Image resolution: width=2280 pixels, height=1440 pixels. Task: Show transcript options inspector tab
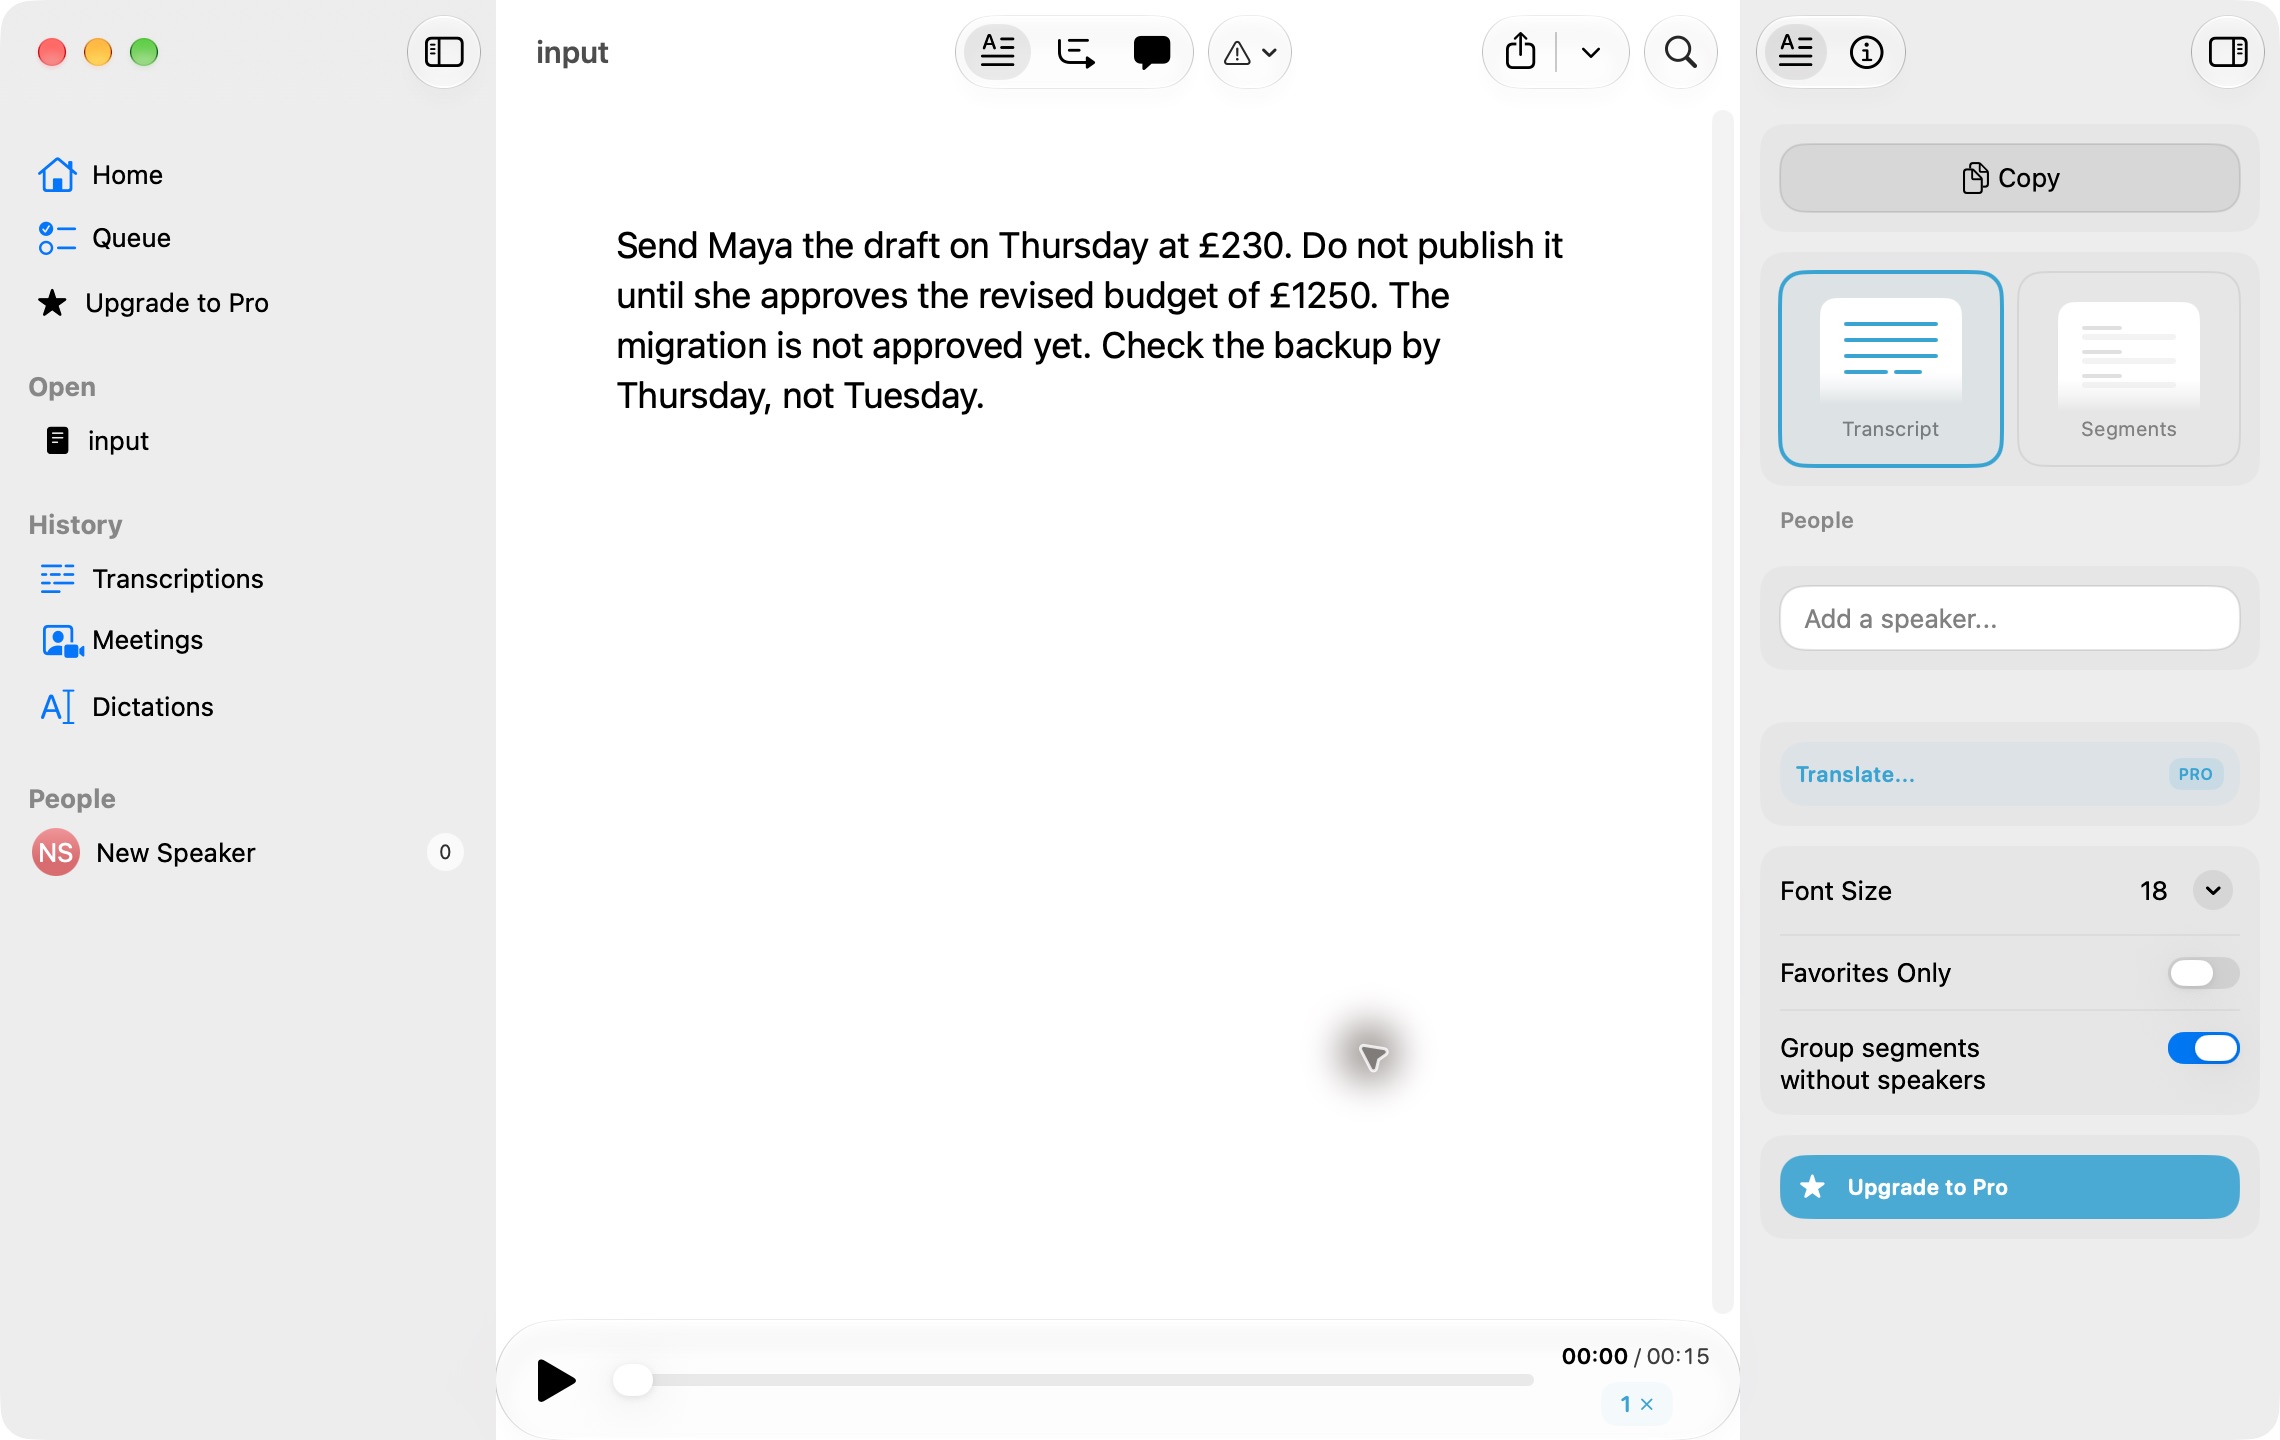tap(1796, 52)
